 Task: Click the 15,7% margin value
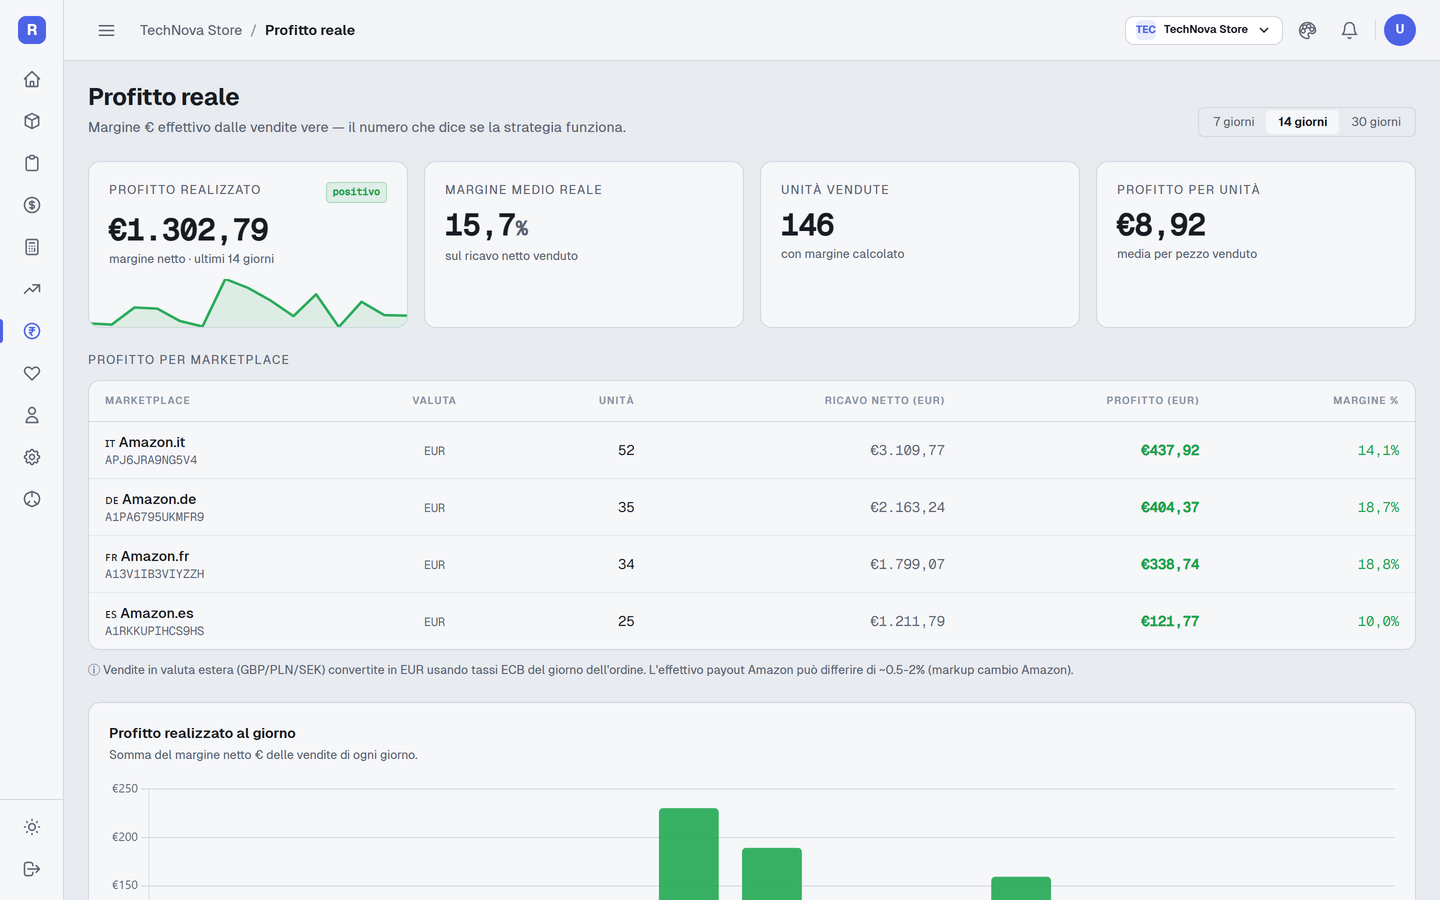(x=486, y=226)
